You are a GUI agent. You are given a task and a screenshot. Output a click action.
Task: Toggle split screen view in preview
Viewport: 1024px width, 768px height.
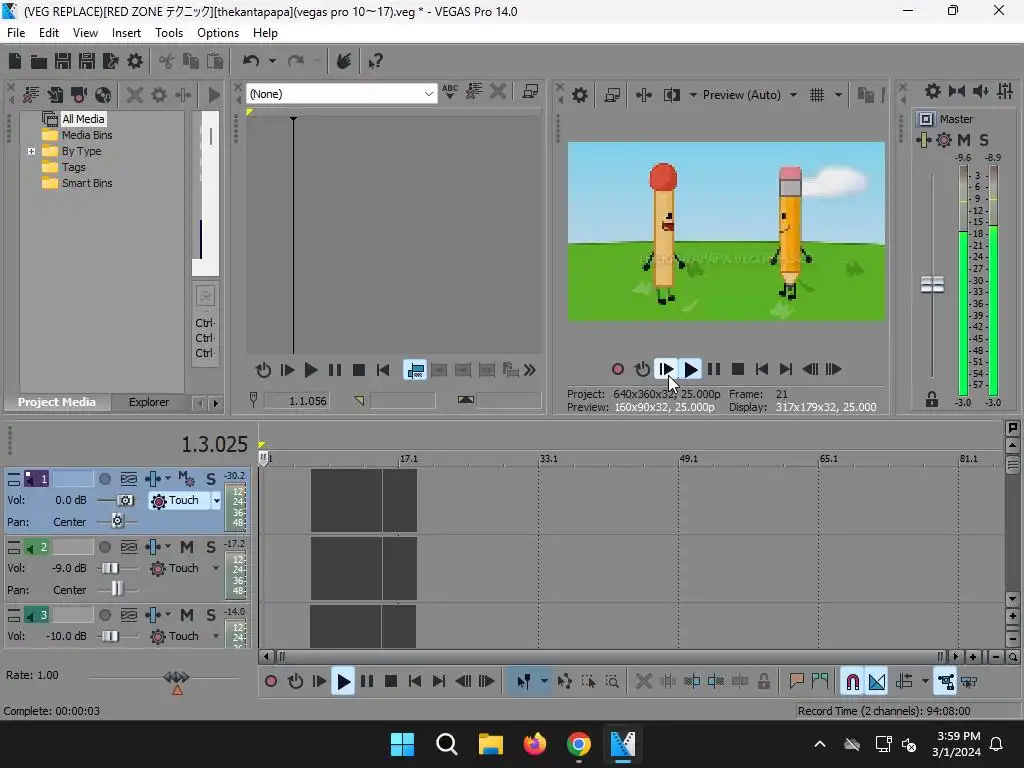671,95
